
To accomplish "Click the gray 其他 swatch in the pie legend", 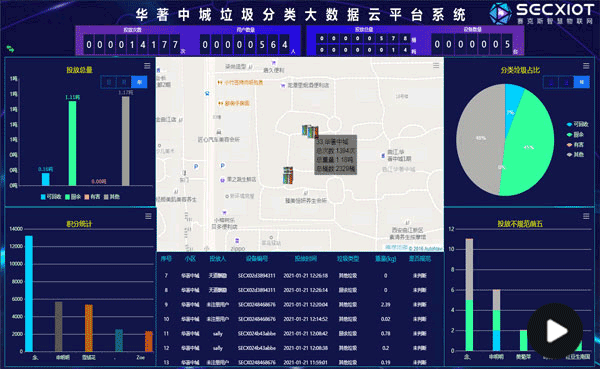I will 569,155.
